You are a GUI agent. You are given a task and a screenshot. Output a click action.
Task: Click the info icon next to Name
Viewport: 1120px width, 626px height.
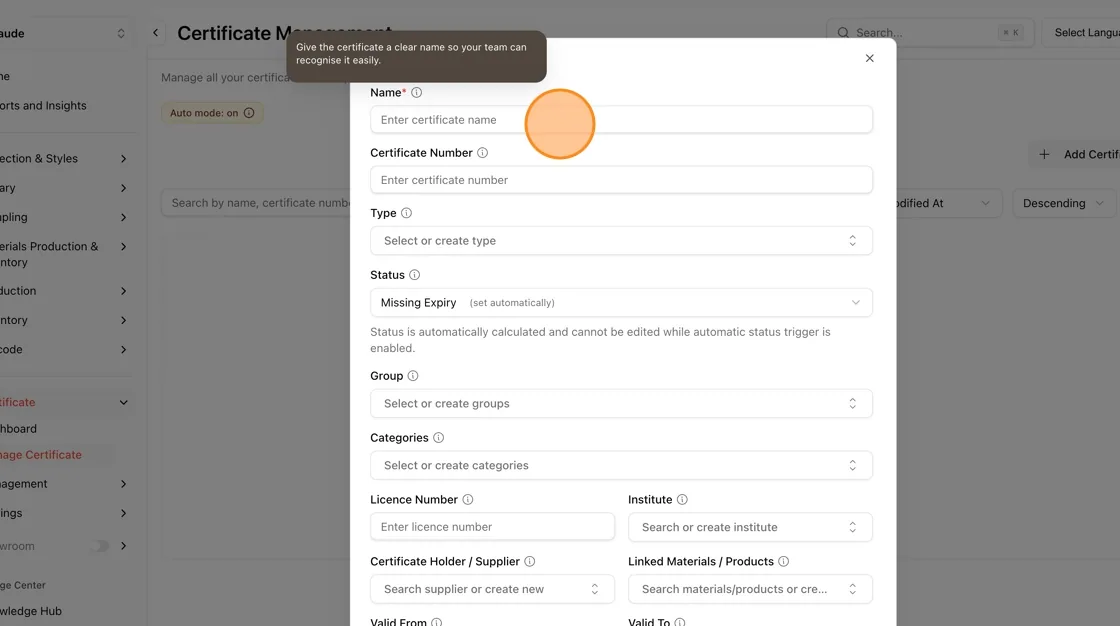pos(416,92)
